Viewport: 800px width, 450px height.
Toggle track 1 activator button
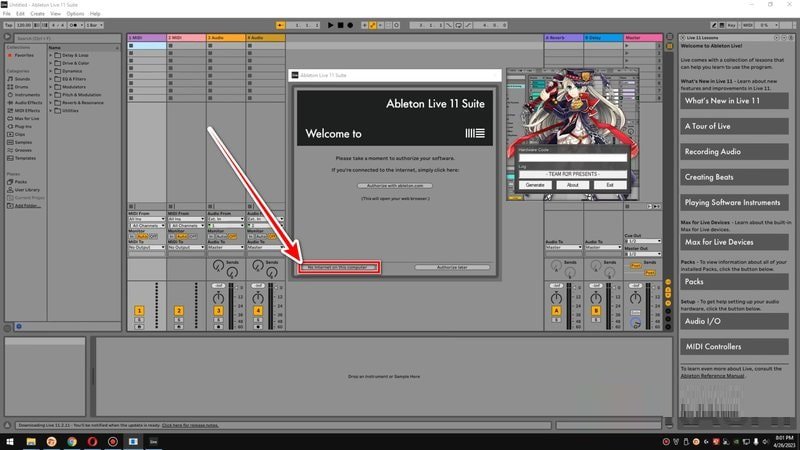[x=139, y=310]
